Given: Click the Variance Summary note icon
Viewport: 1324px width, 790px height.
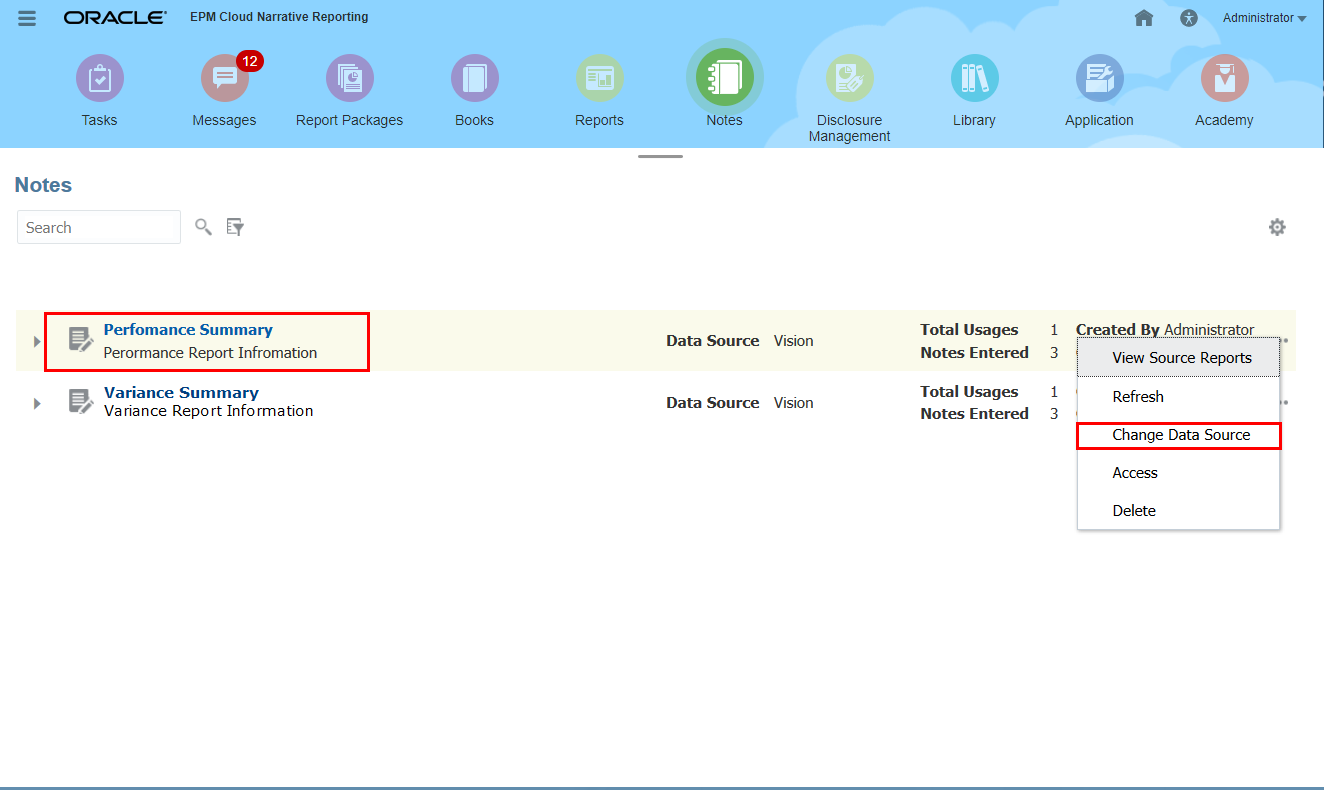Looking at the screenshot, I should (81, 402).
